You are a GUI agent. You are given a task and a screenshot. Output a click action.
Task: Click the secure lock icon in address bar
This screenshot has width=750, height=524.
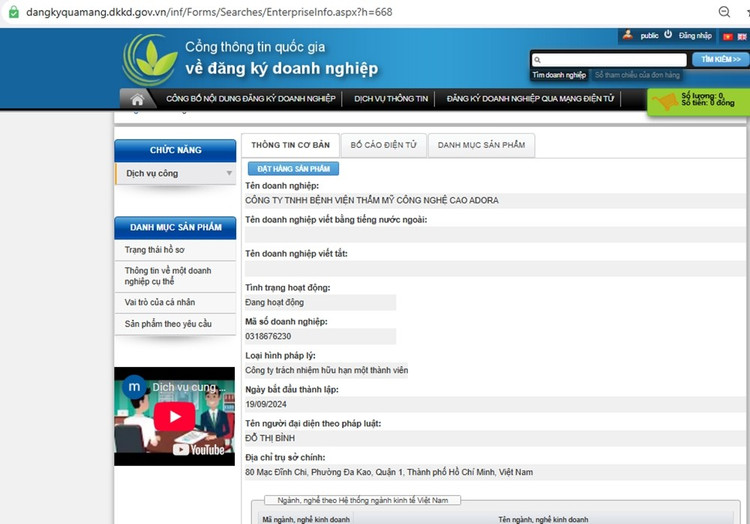pyautogui.click(x=13, y=11)
